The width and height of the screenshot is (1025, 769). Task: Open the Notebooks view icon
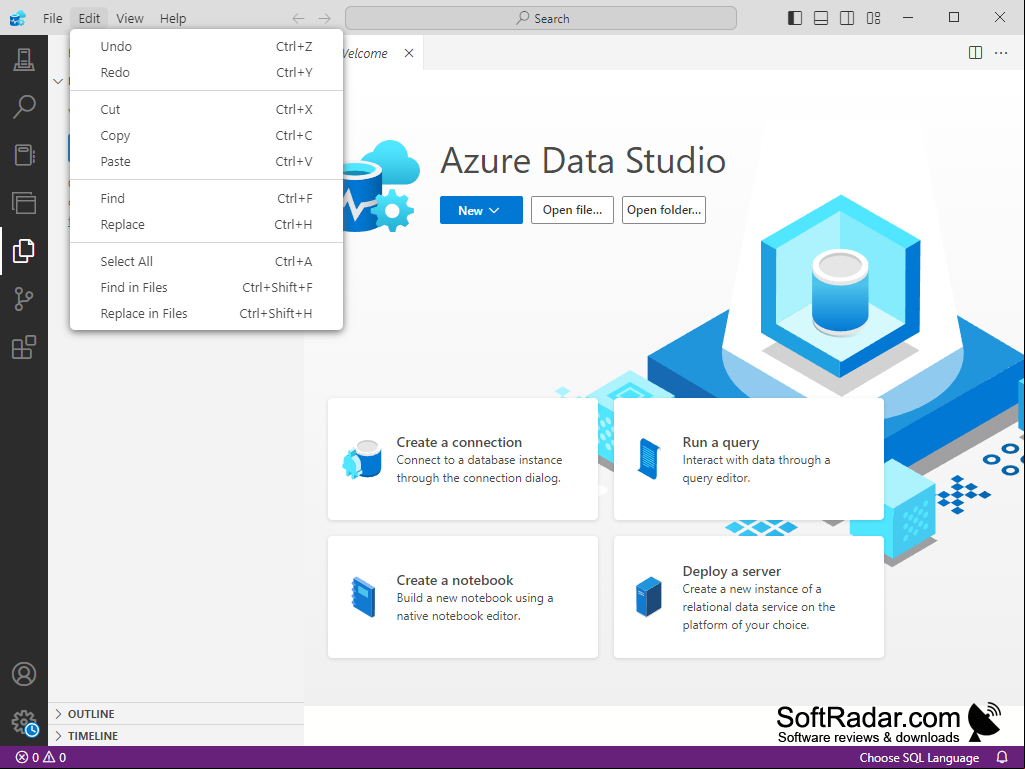(x=24, y=155)
